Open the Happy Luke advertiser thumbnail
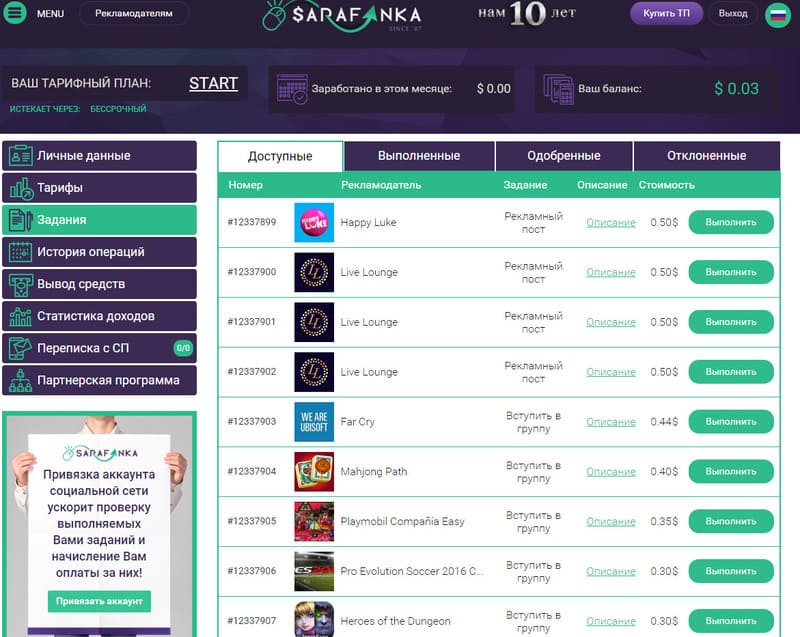 (314, 222)
